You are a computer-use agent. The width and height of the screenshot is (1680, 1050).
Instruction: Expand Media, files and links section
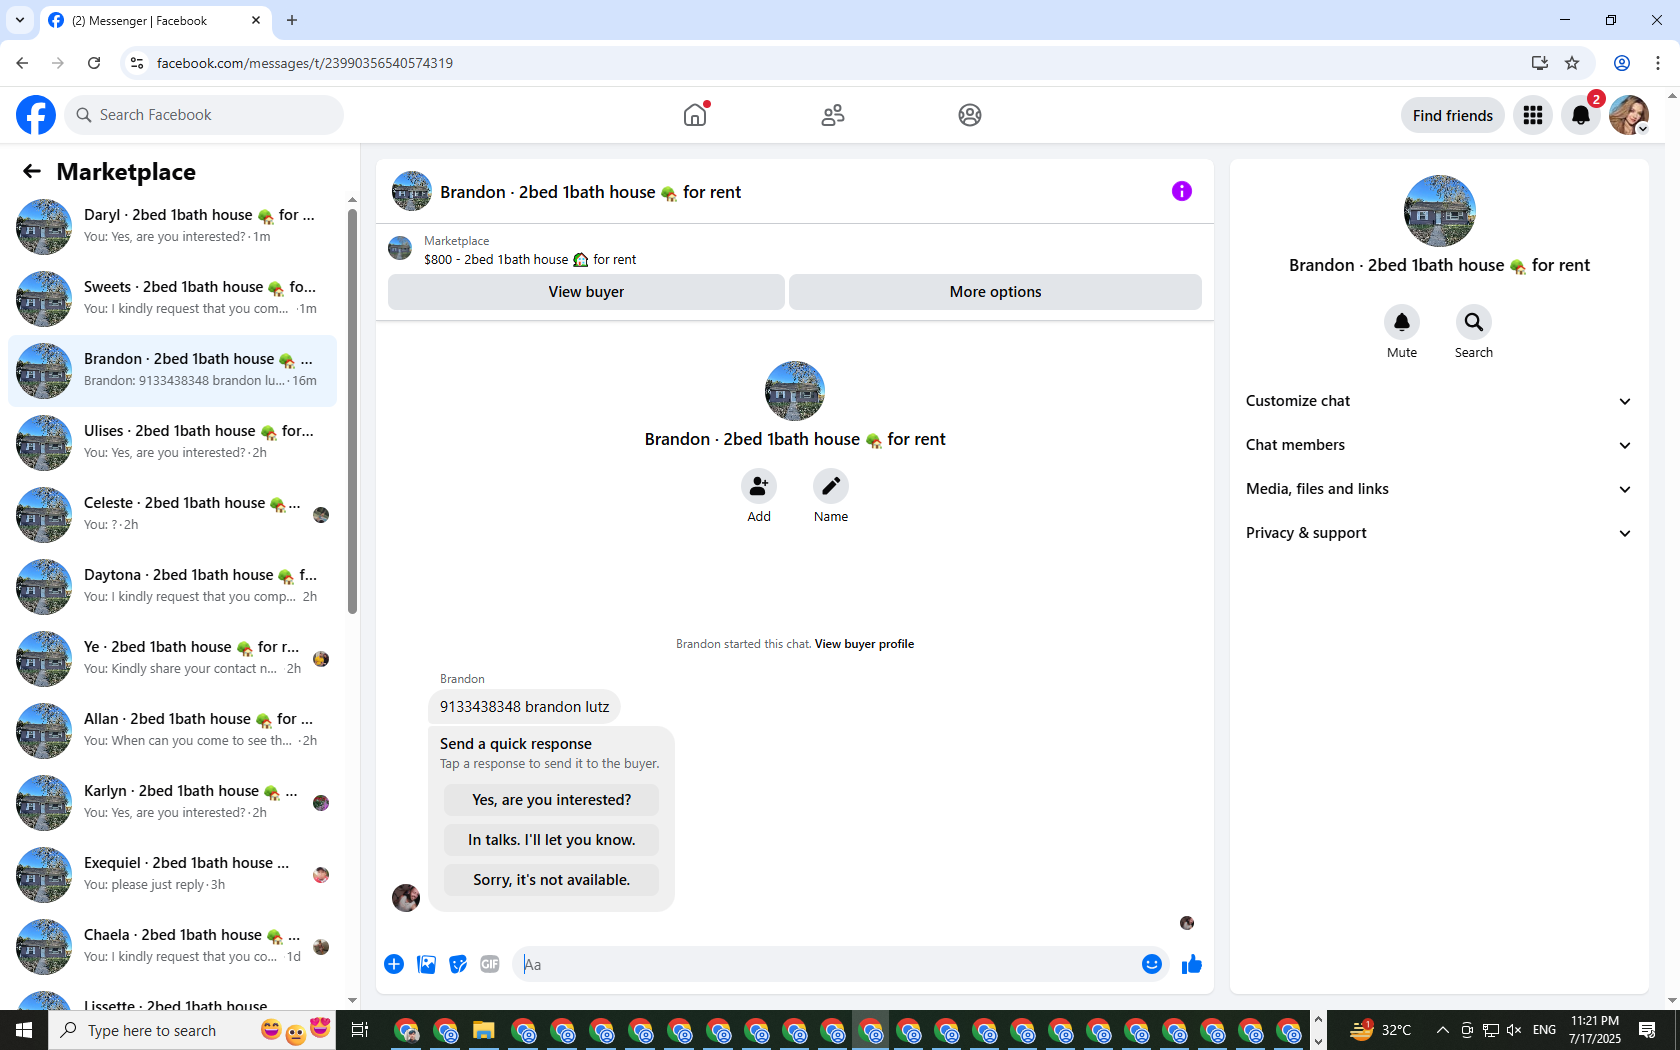click(x=1439, y=489)
